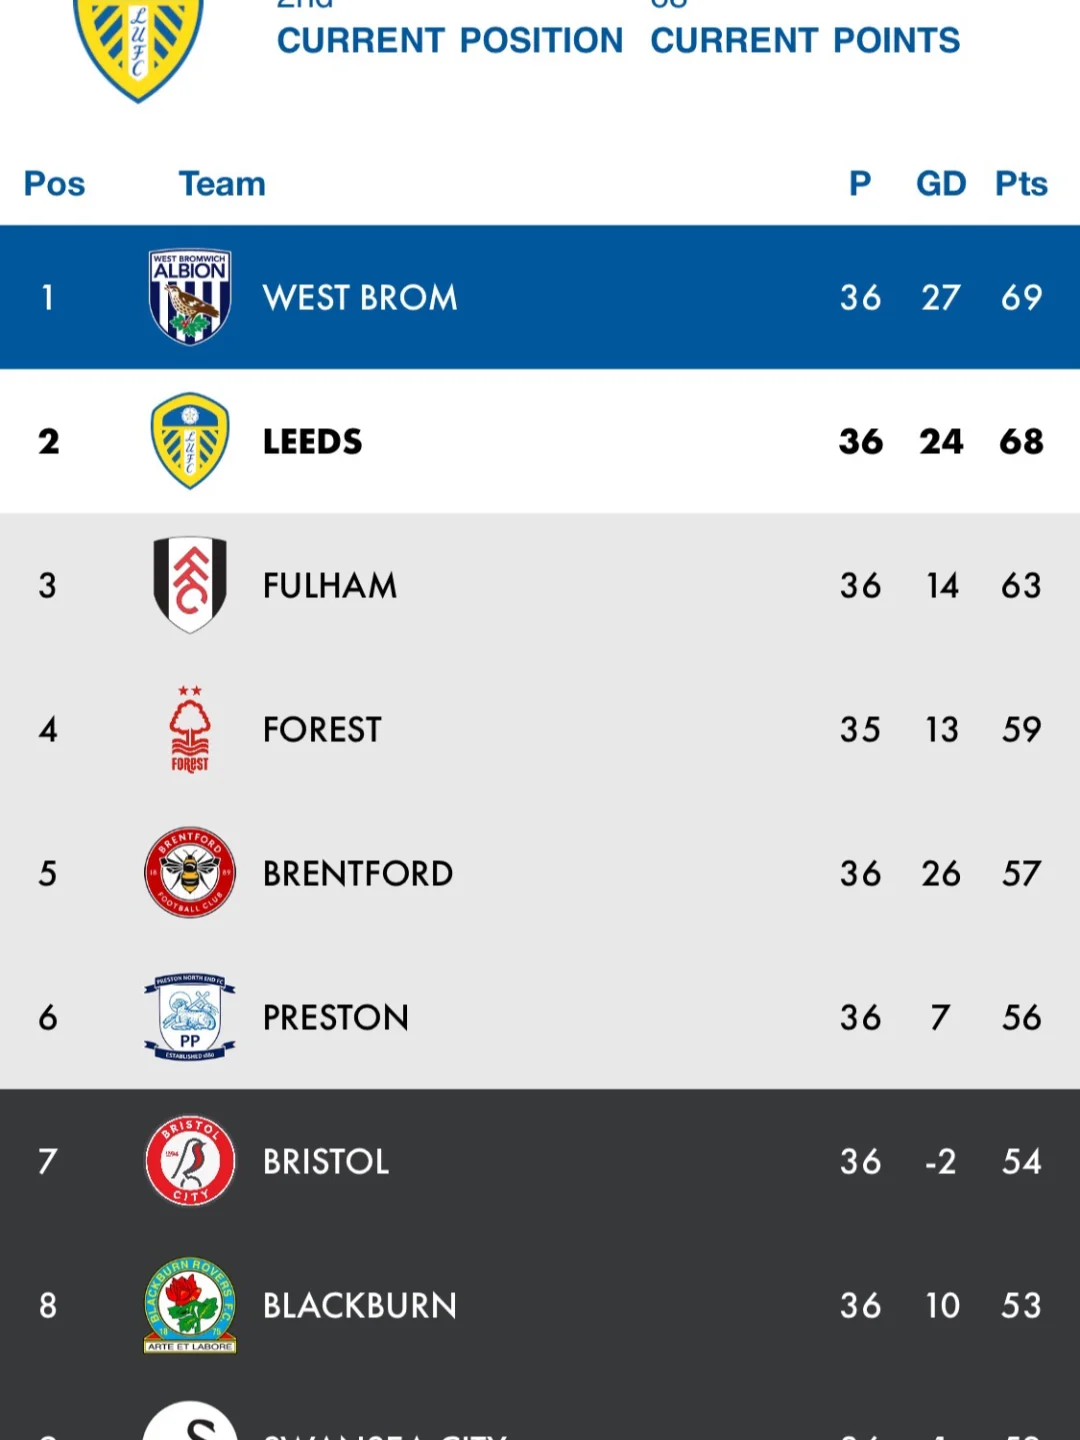Screen dimensions: 1080x1440
Task: Open the Fulham club badge
Action: point(190,585)
